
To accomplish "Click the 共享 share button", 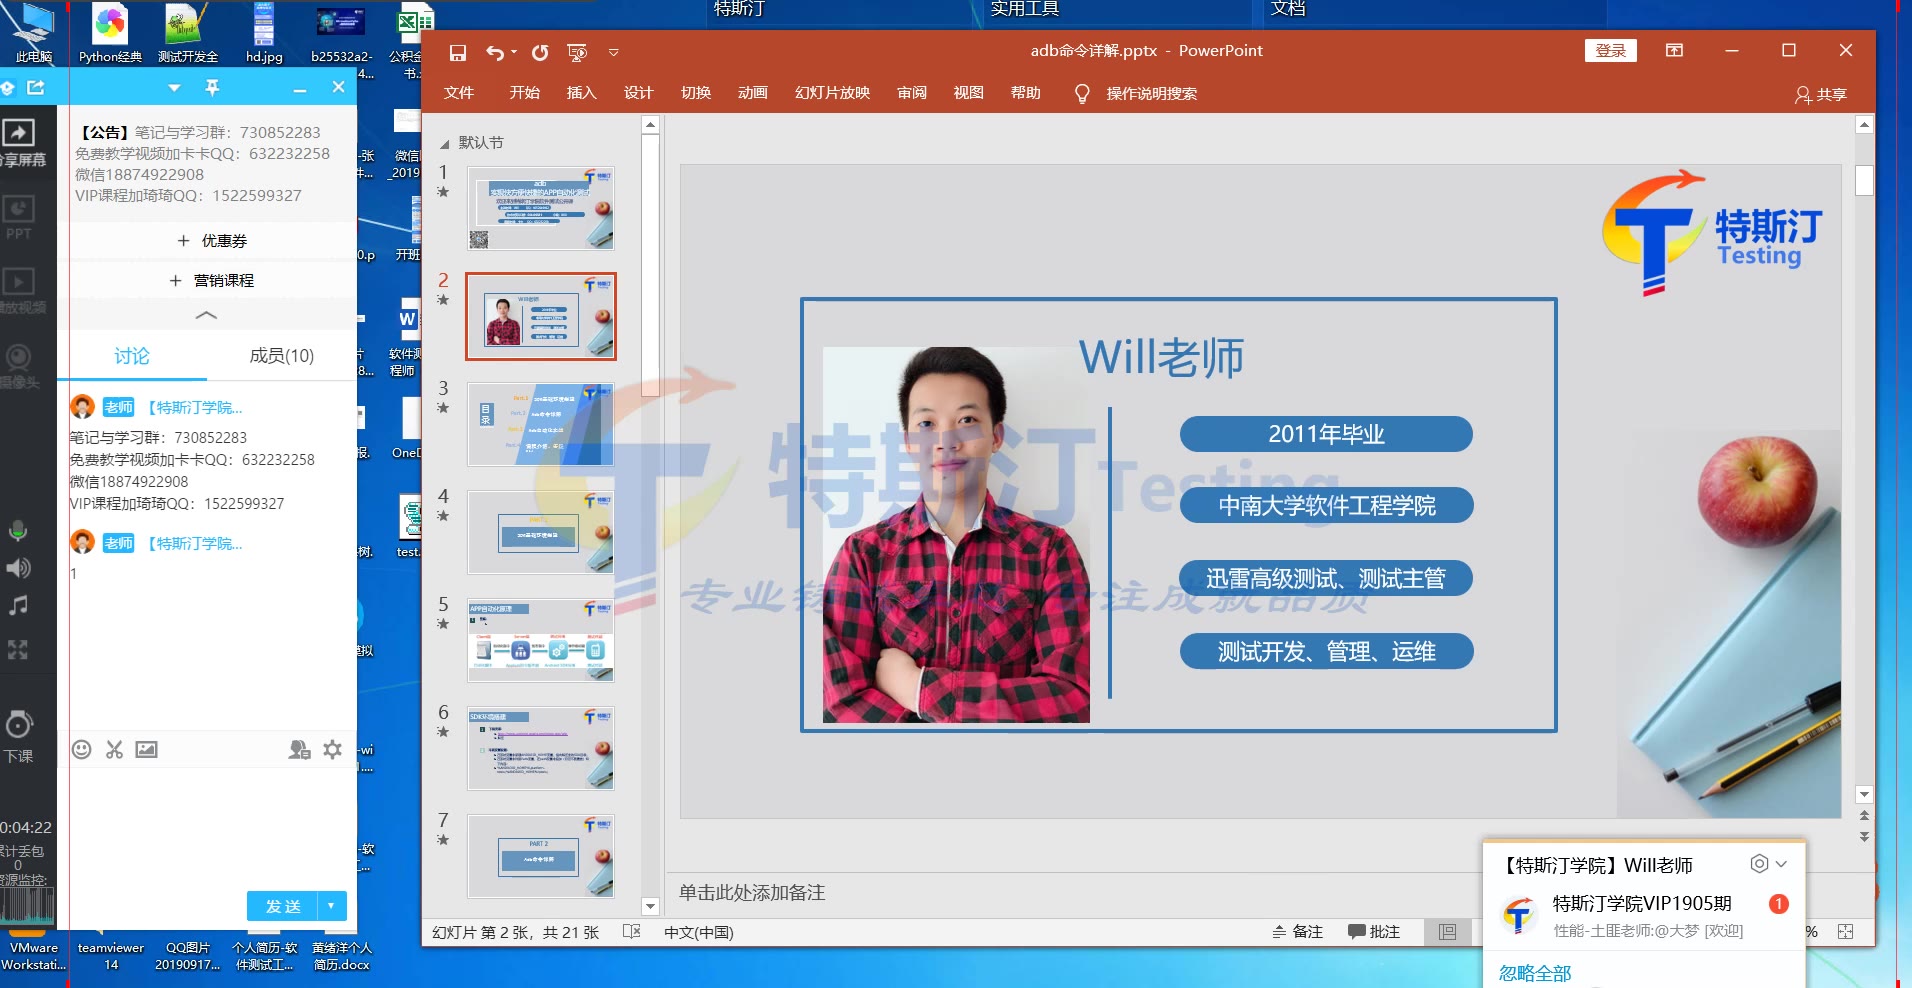I will 1821,95.
